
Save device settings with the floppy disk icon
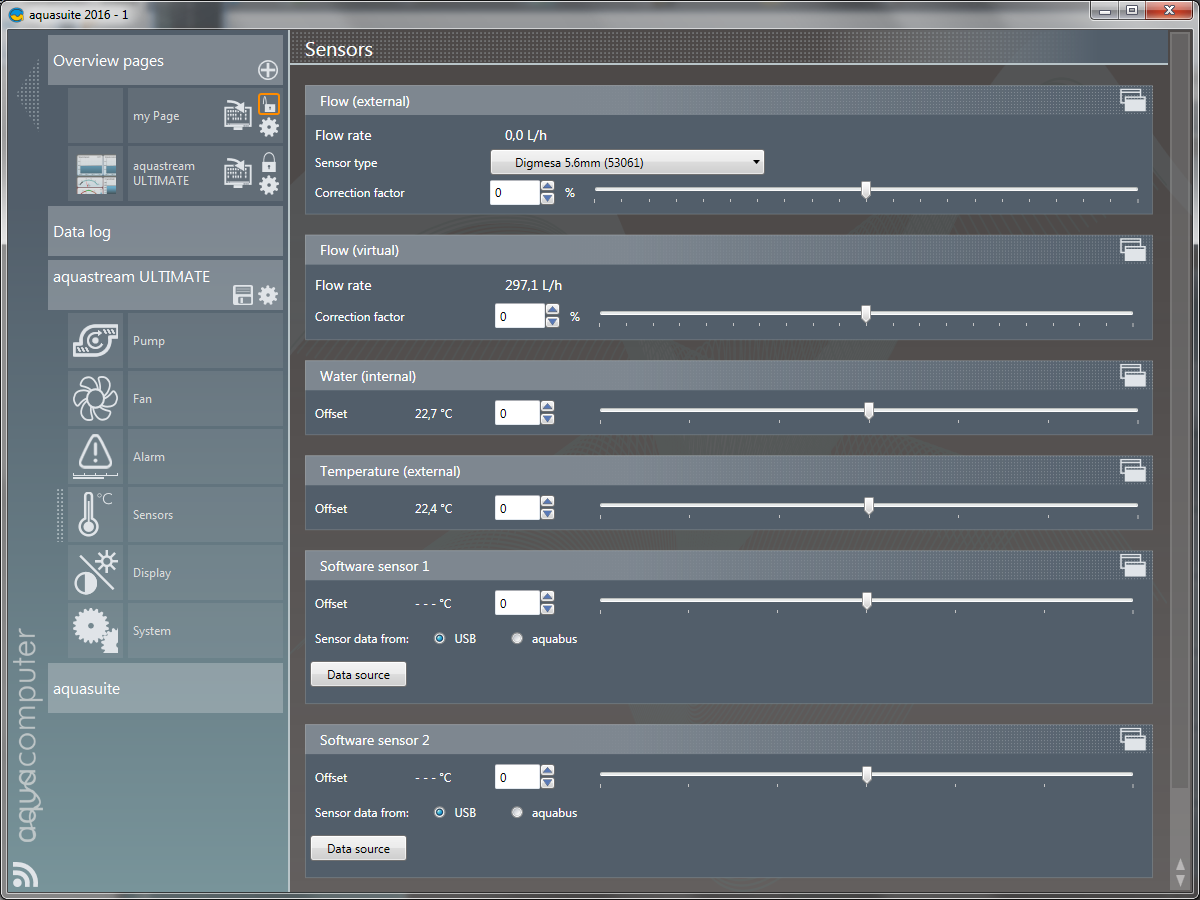coord(243,295)
